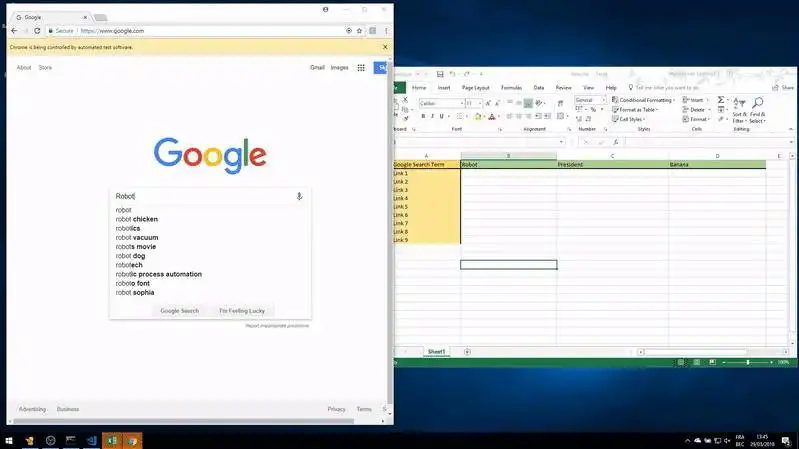Open the General number format dropdown
The height and width of the screenshot is (449, 799).
click(604, 100)
